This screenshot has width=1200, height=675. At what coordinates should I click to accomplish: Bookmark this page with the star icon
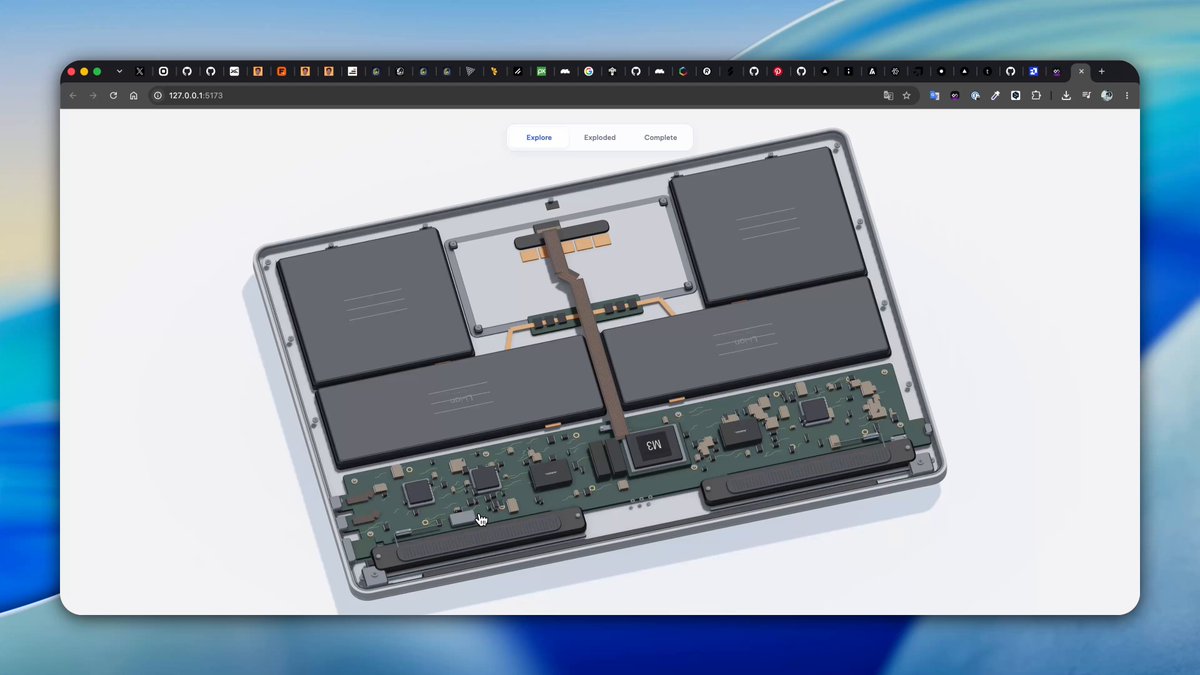coord(906,95)
